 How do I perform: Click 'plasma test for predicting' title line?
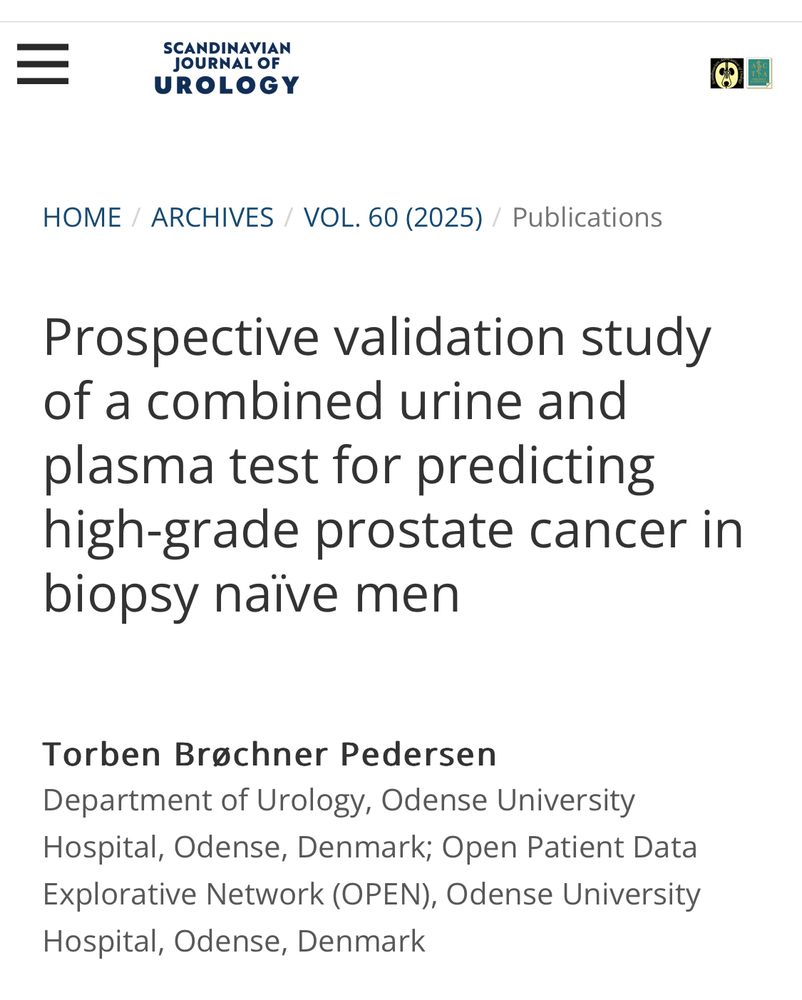349,467
